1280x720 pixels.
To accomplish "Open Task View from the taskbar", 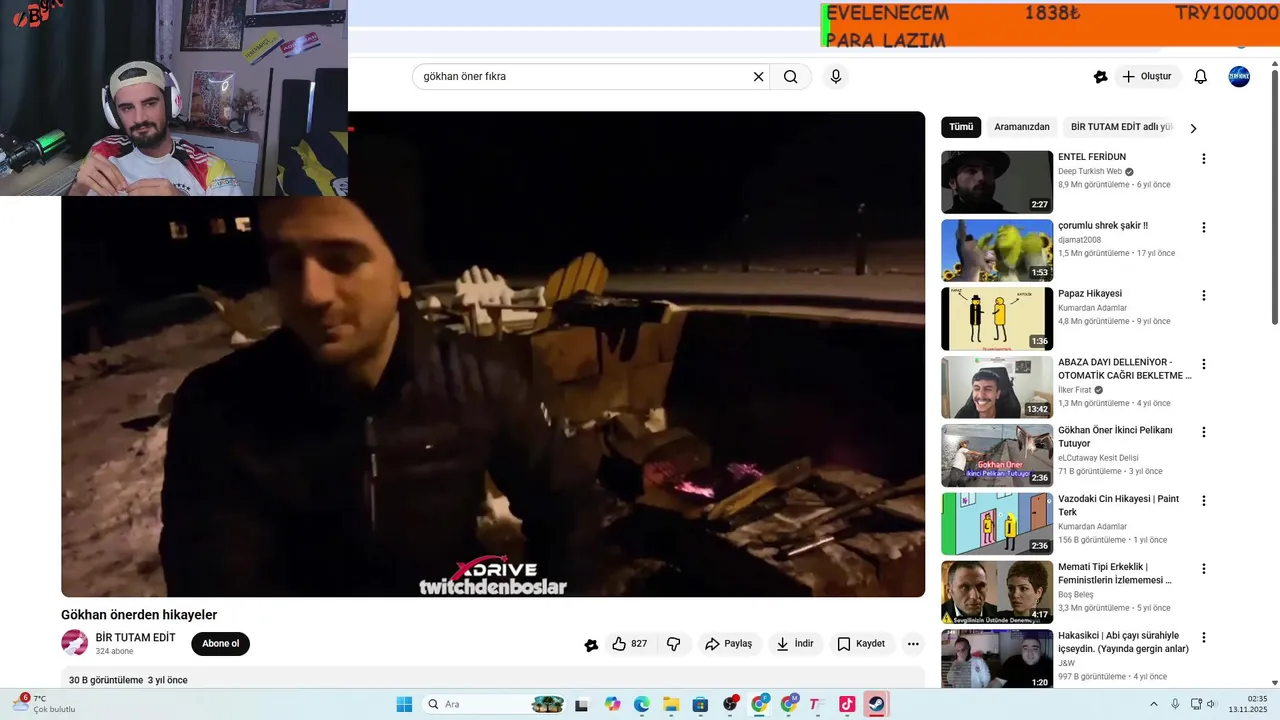I will click(582, 704).
